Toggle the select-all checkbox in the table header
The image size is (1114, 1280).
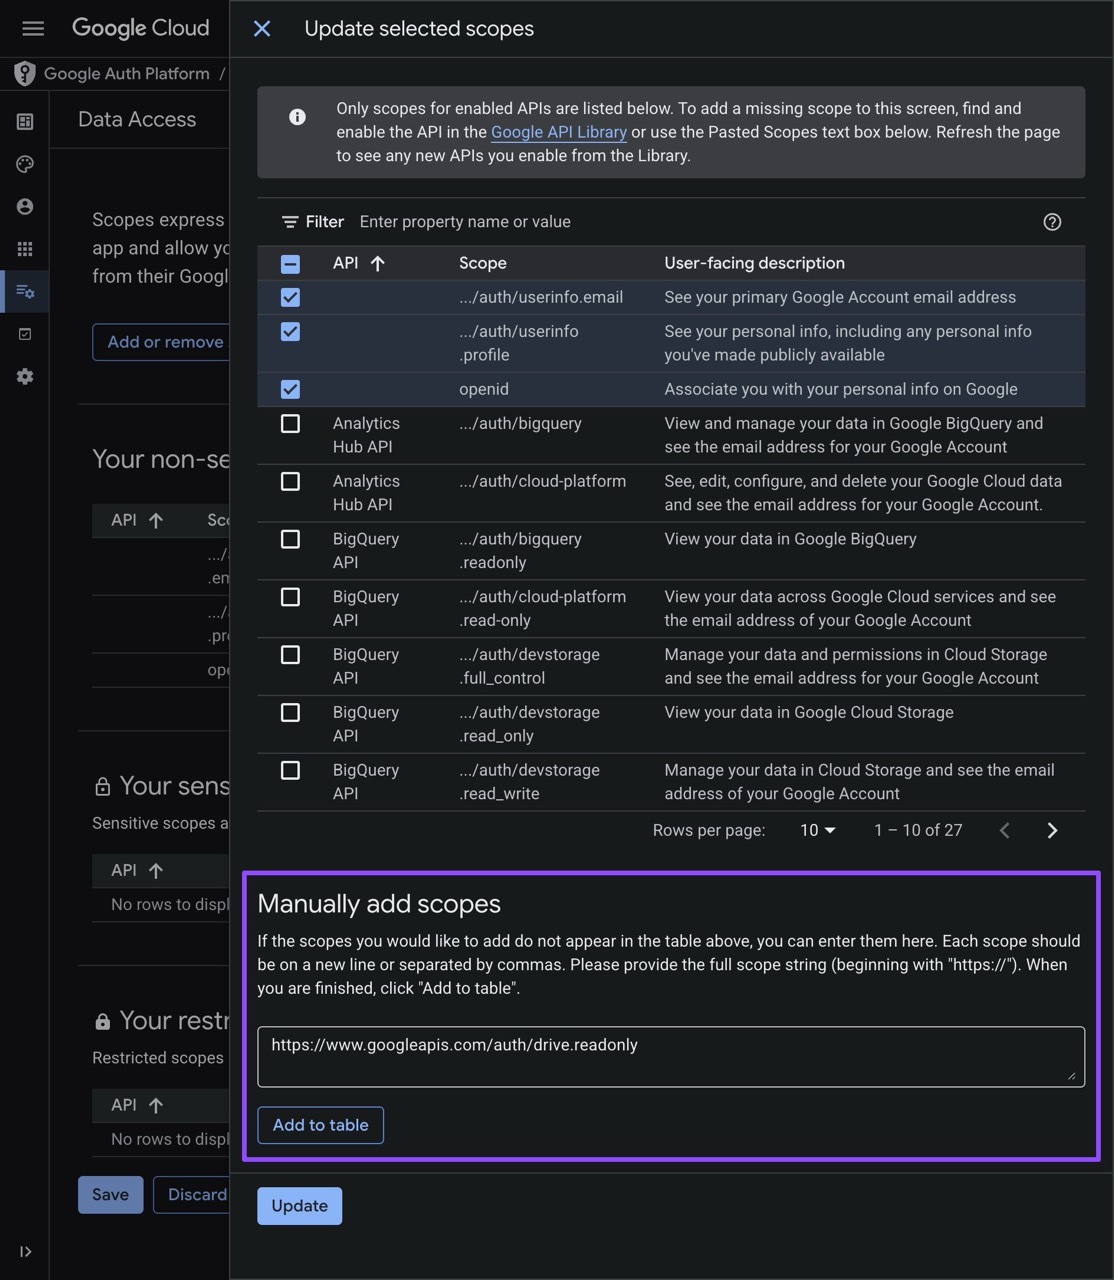[290, 263]
